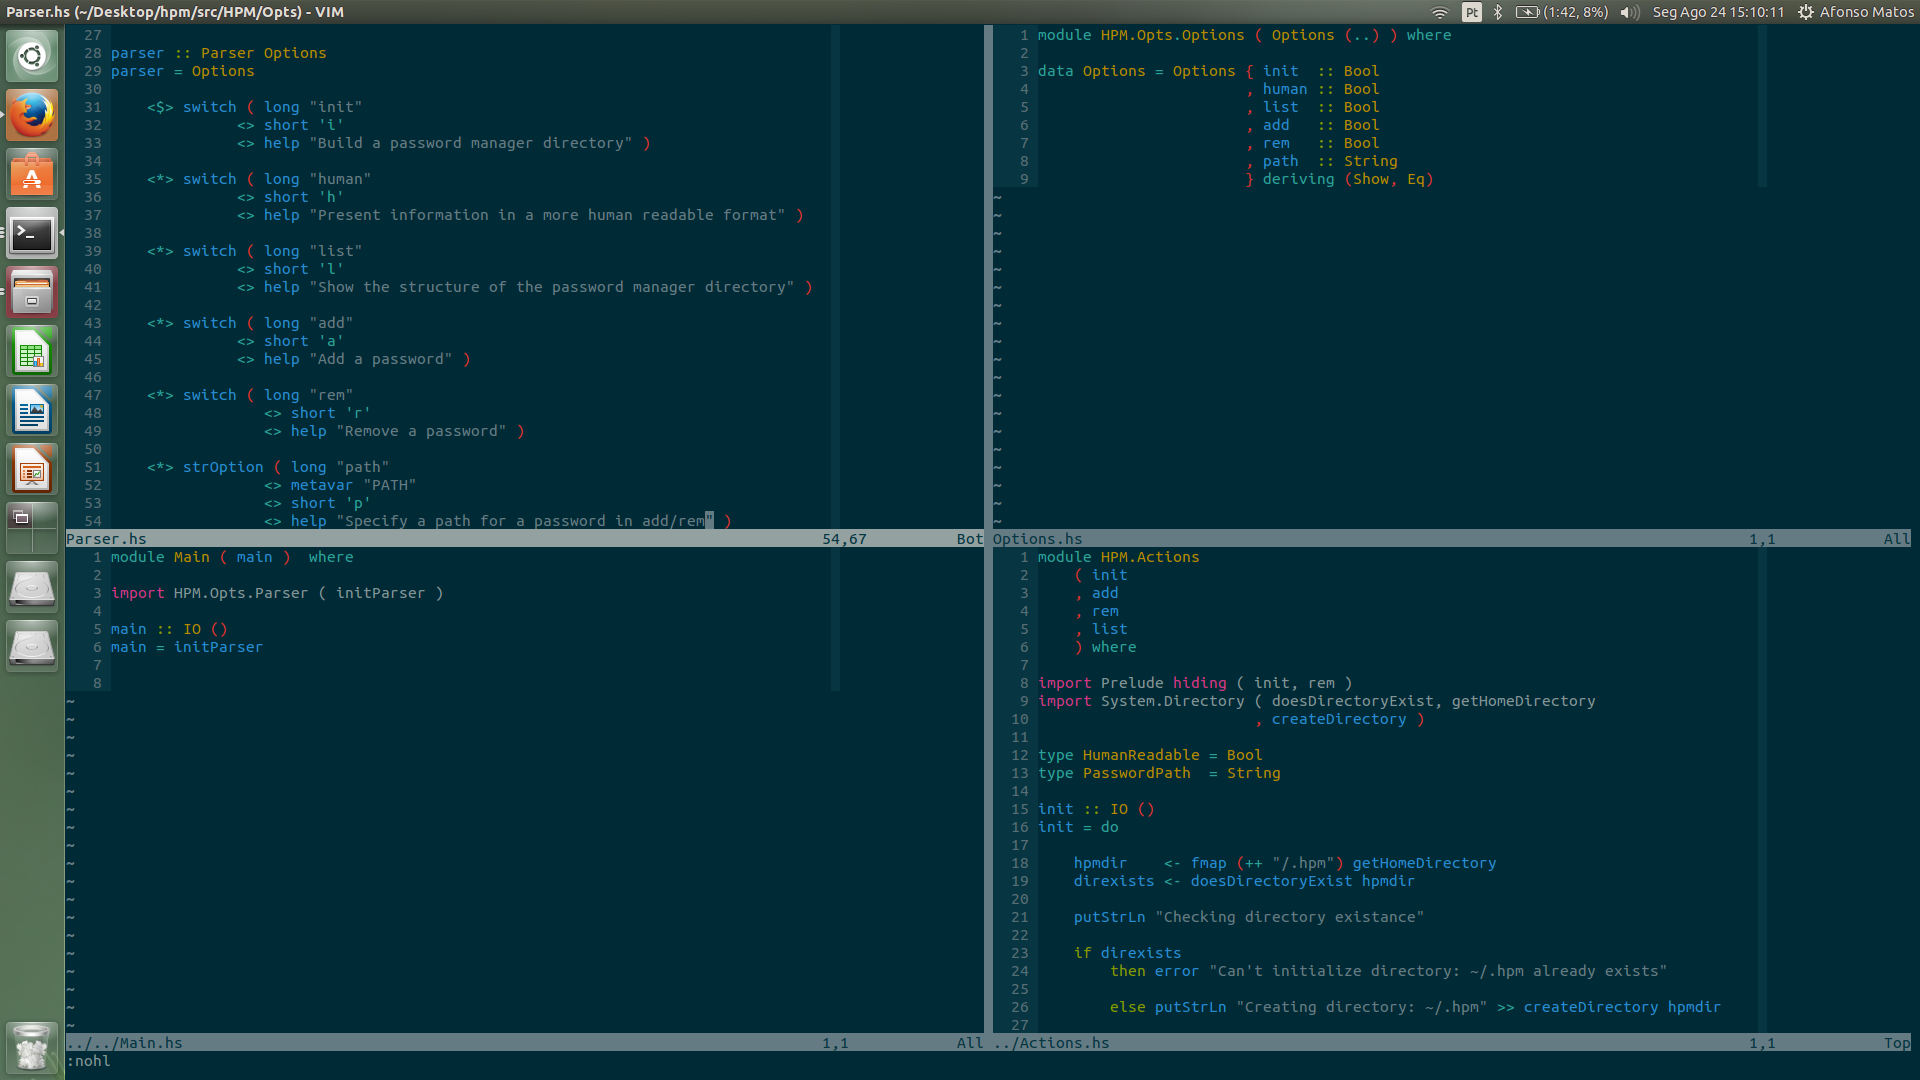1920x1080 pixels.
Task: Click 'deriving (Show, Eq)' in Options.hs
Action: coord(1348,179)
